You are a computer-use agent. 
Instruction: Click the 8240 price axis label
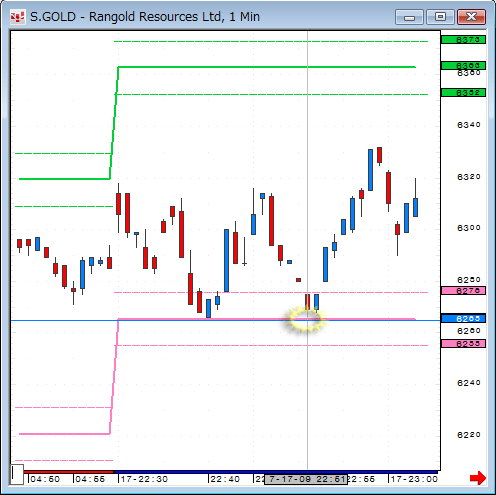[x=469, y=383]
